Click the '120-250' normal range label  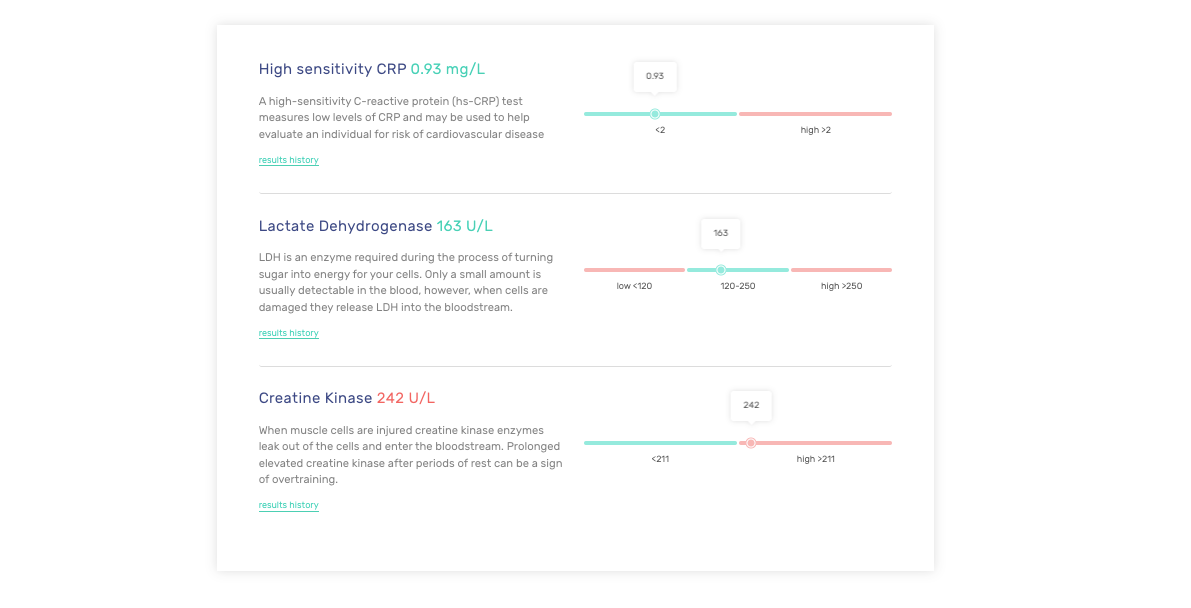click(x=738, y=286)
